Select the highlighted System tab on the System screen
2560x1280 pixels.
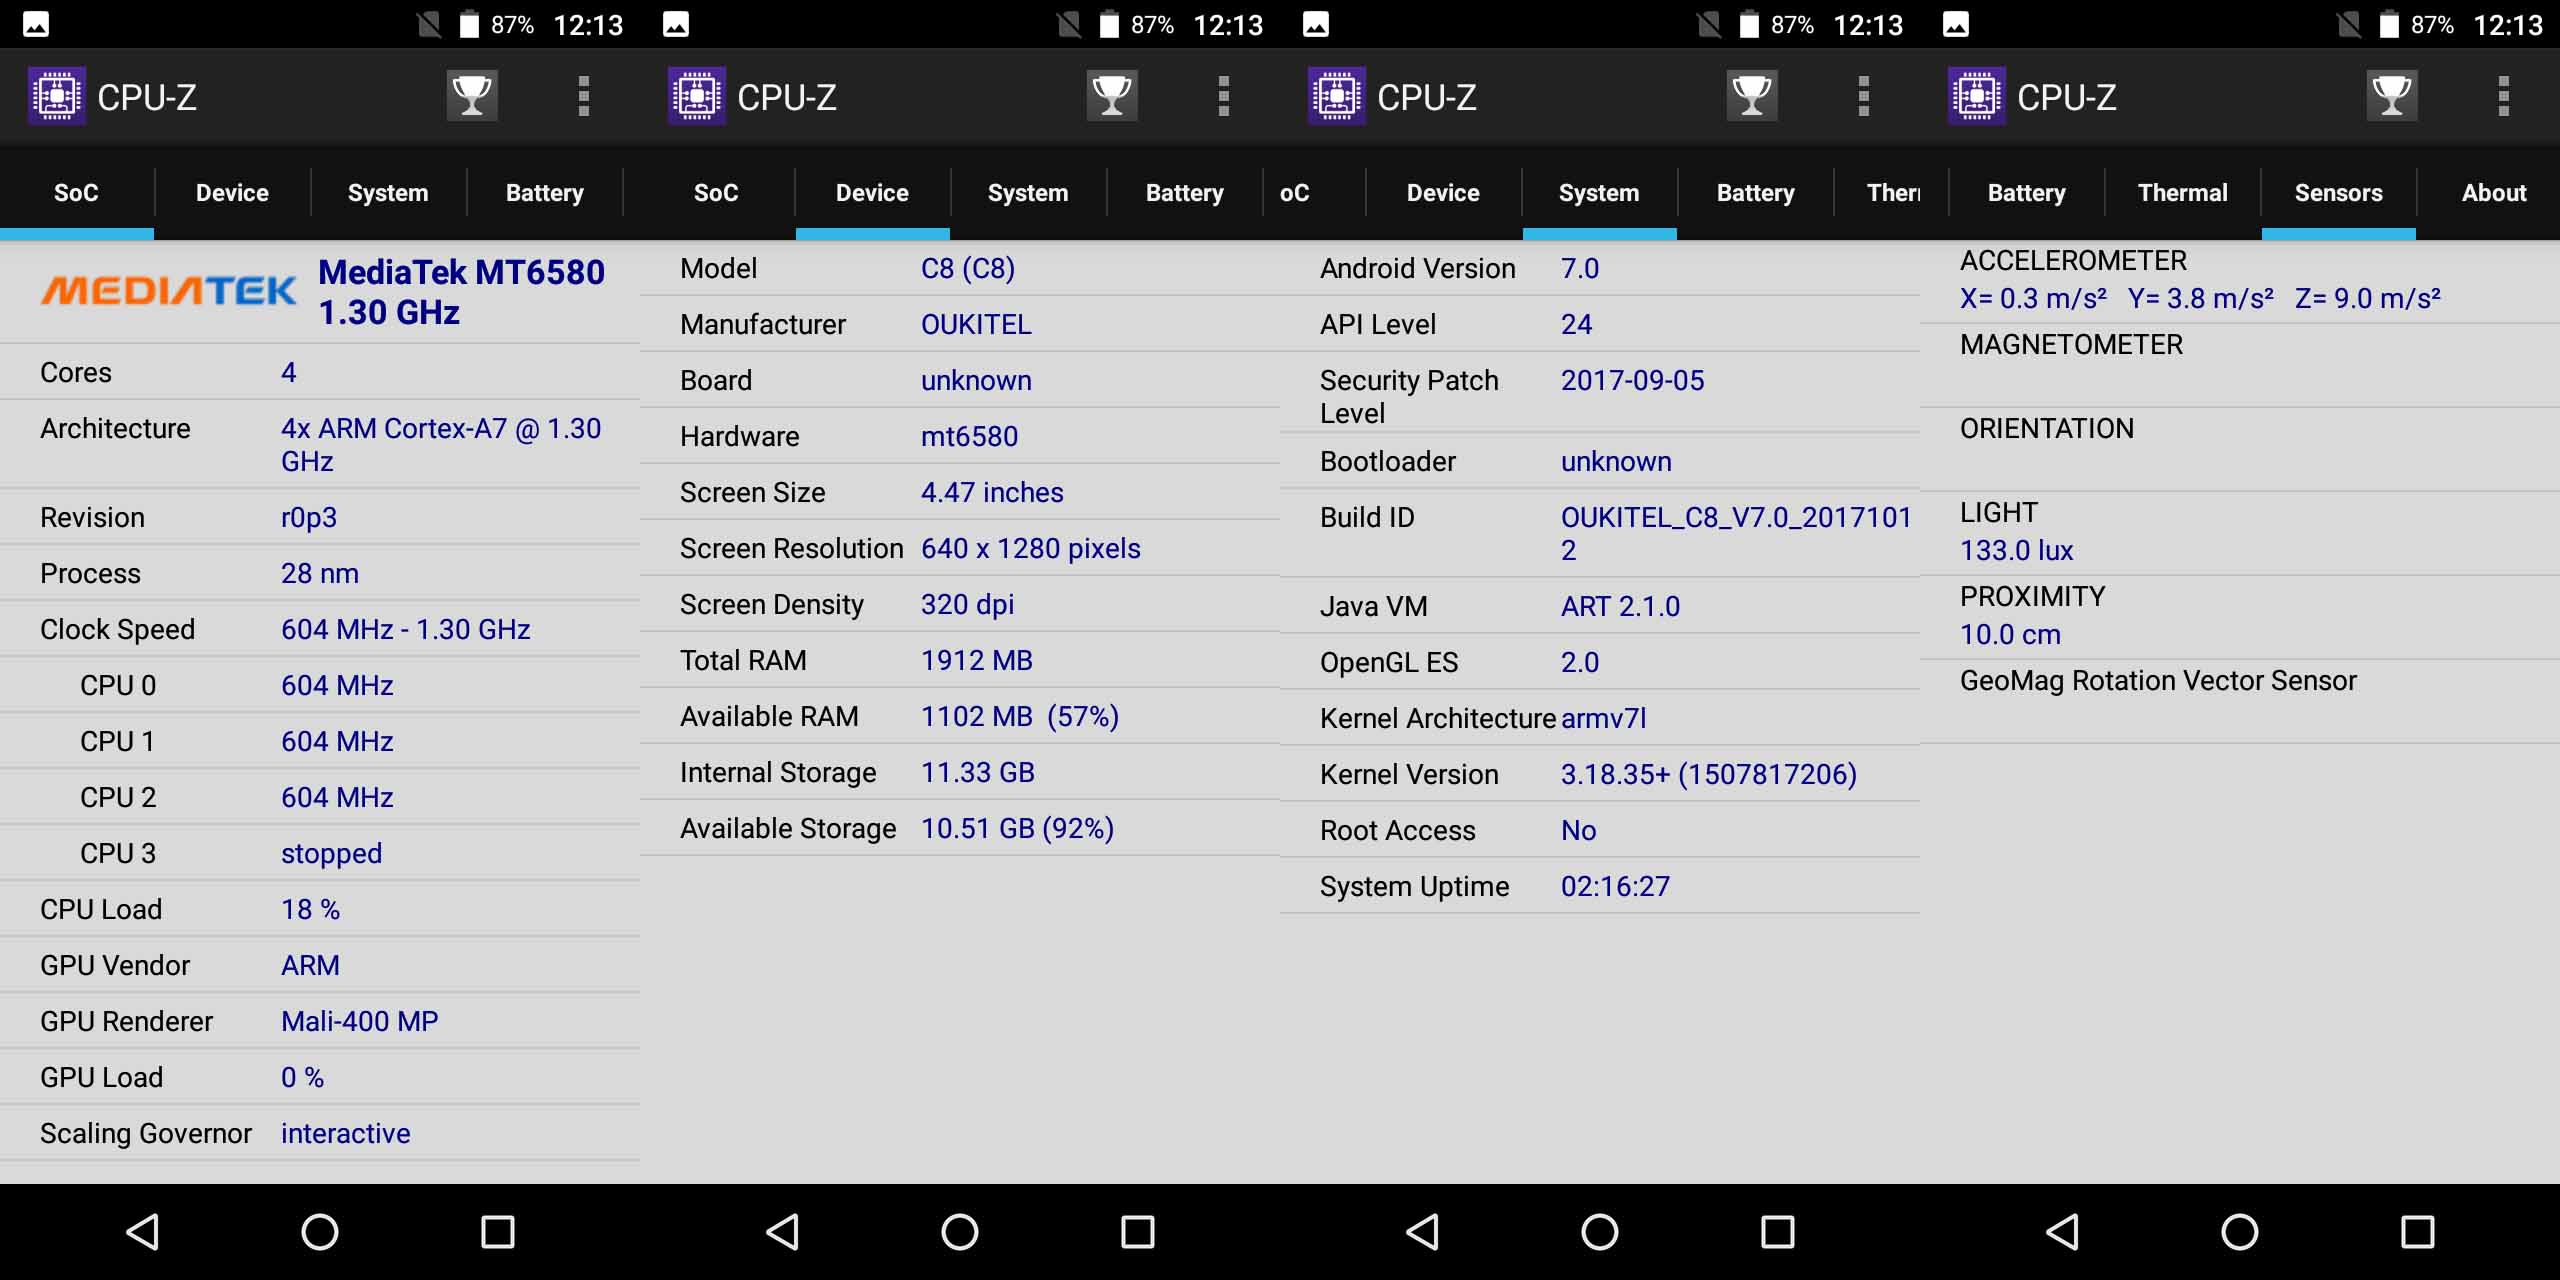pyautogui.click(x=1599, y=193)
